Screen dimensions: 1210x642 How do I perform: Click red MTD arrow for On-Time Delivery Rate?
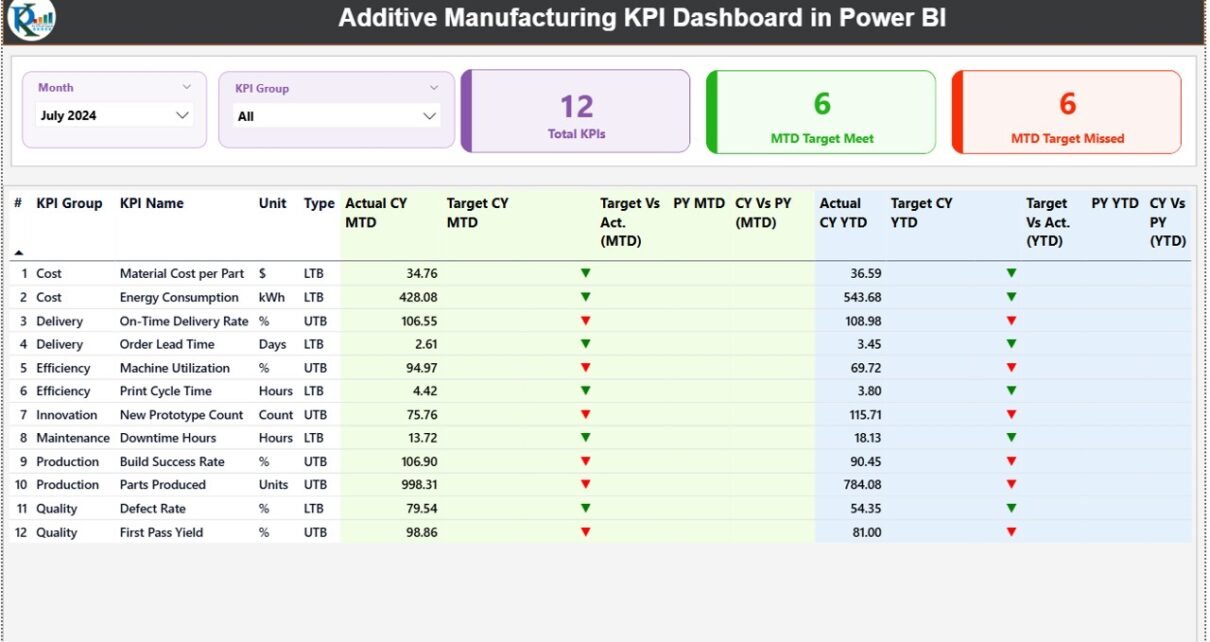pos(585,321)
